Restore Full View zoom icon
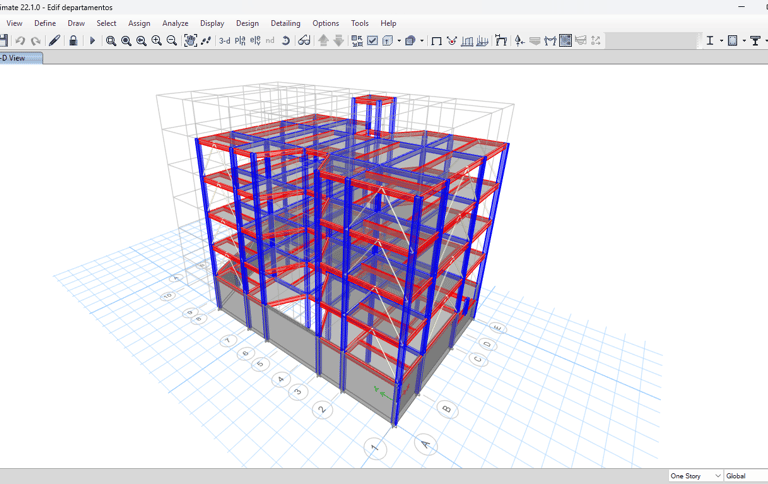This screenshot has height=484, width=768. point(126,41)
